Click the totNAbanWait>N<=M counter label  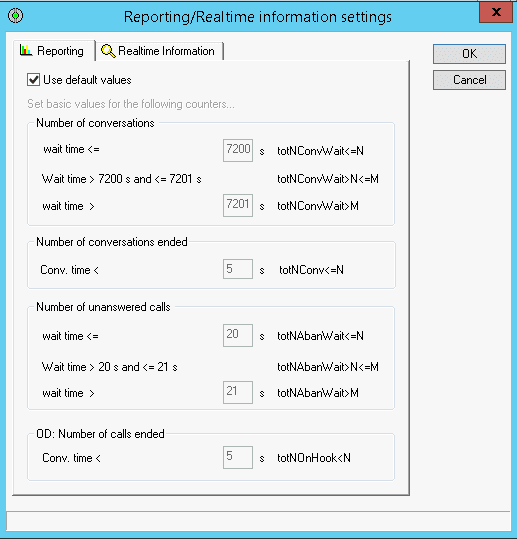click(328, 367)
